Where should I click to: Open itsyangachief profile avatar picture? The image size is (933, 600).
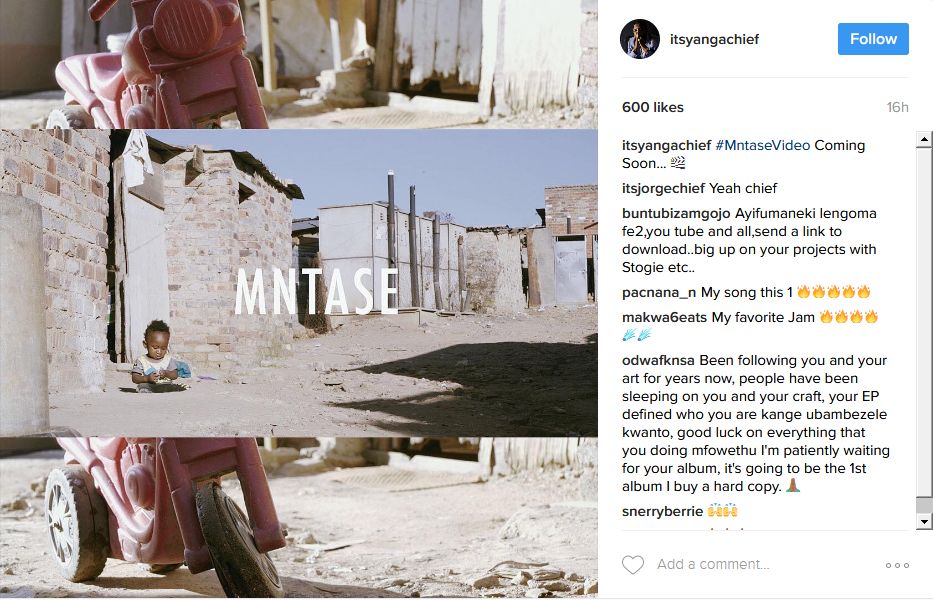pos(640,39)
